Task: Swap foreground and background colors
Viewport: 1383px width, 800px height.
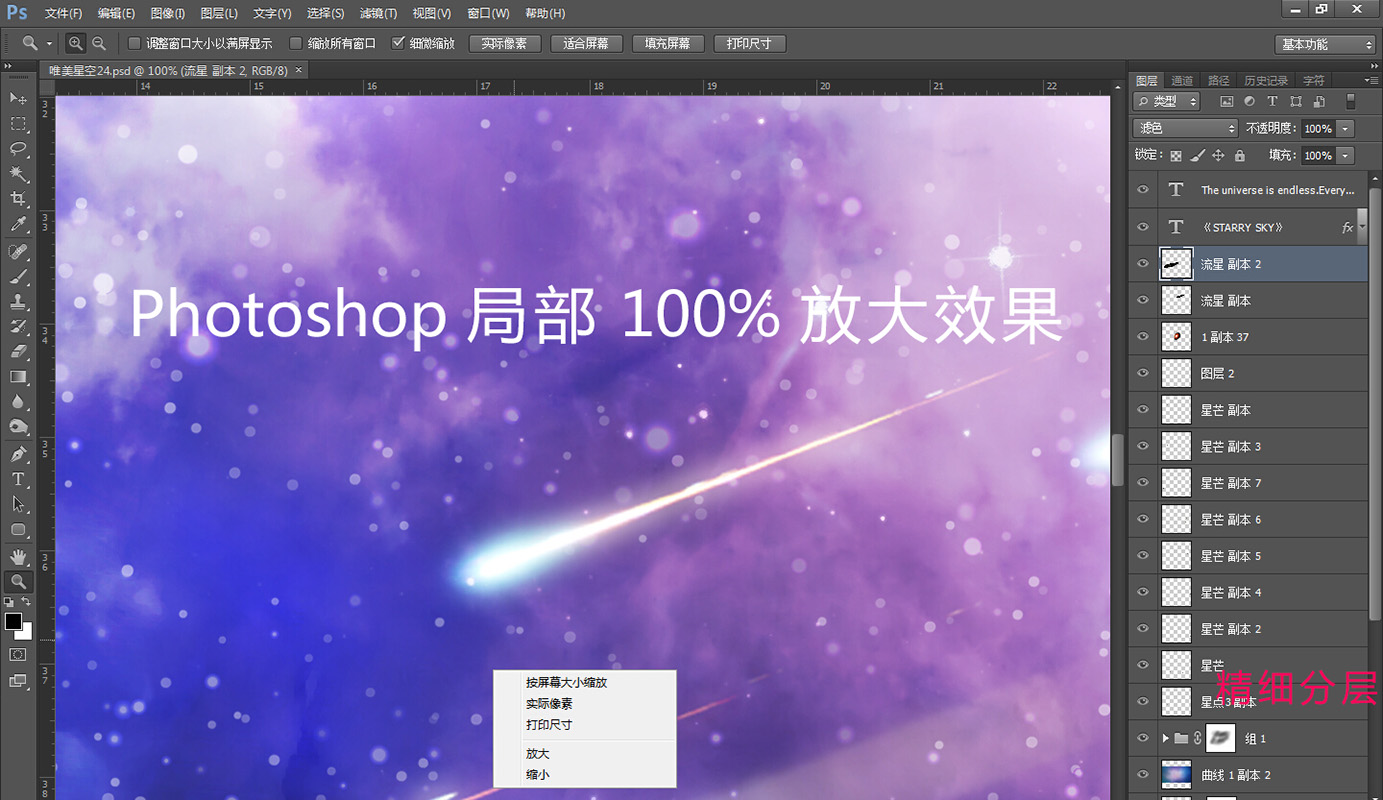Action: tap(27, 603)
